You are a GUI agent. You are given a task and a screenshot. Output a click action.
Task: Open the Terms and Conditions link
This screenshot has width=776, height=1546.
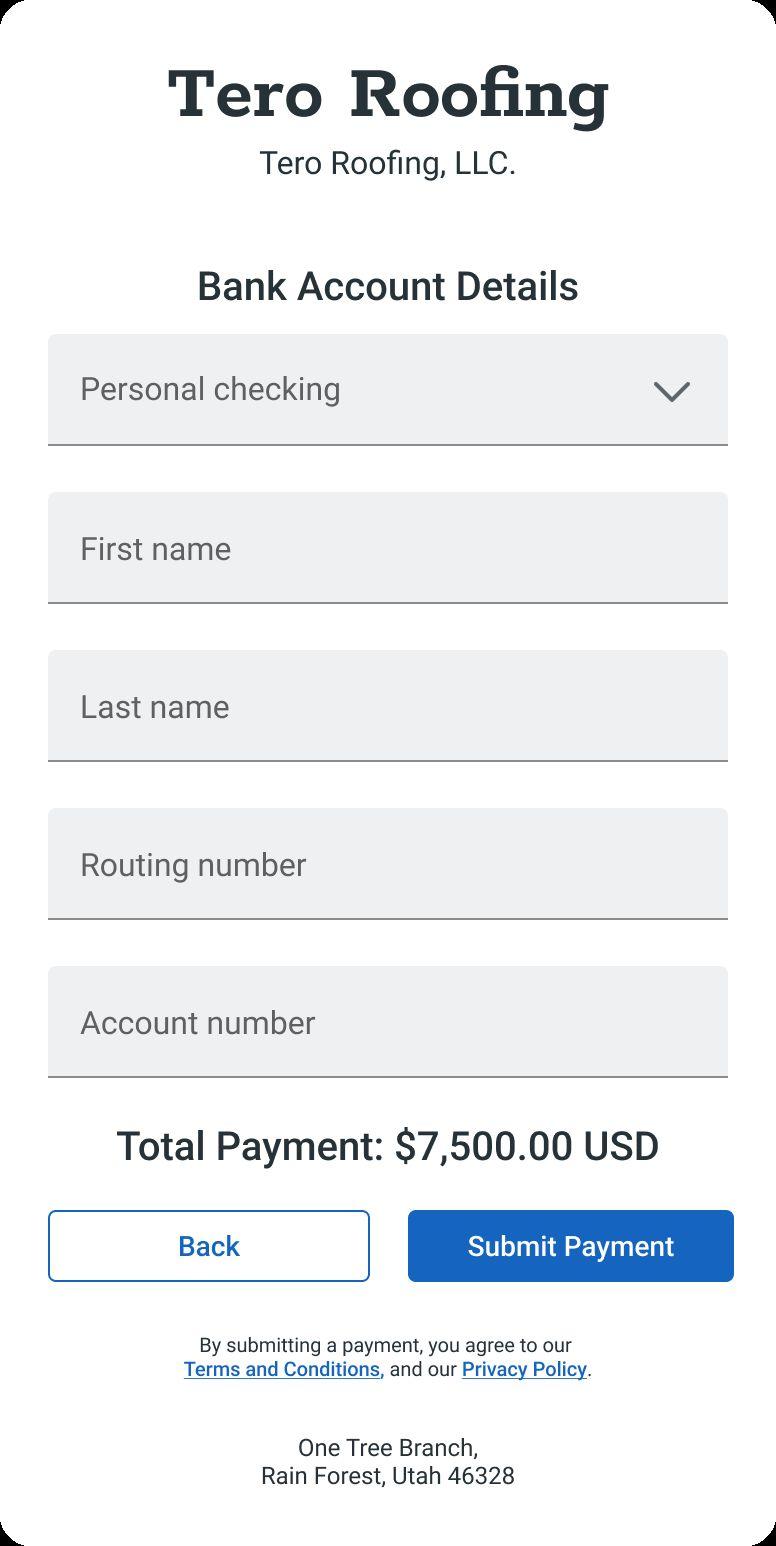point(283,1369)
